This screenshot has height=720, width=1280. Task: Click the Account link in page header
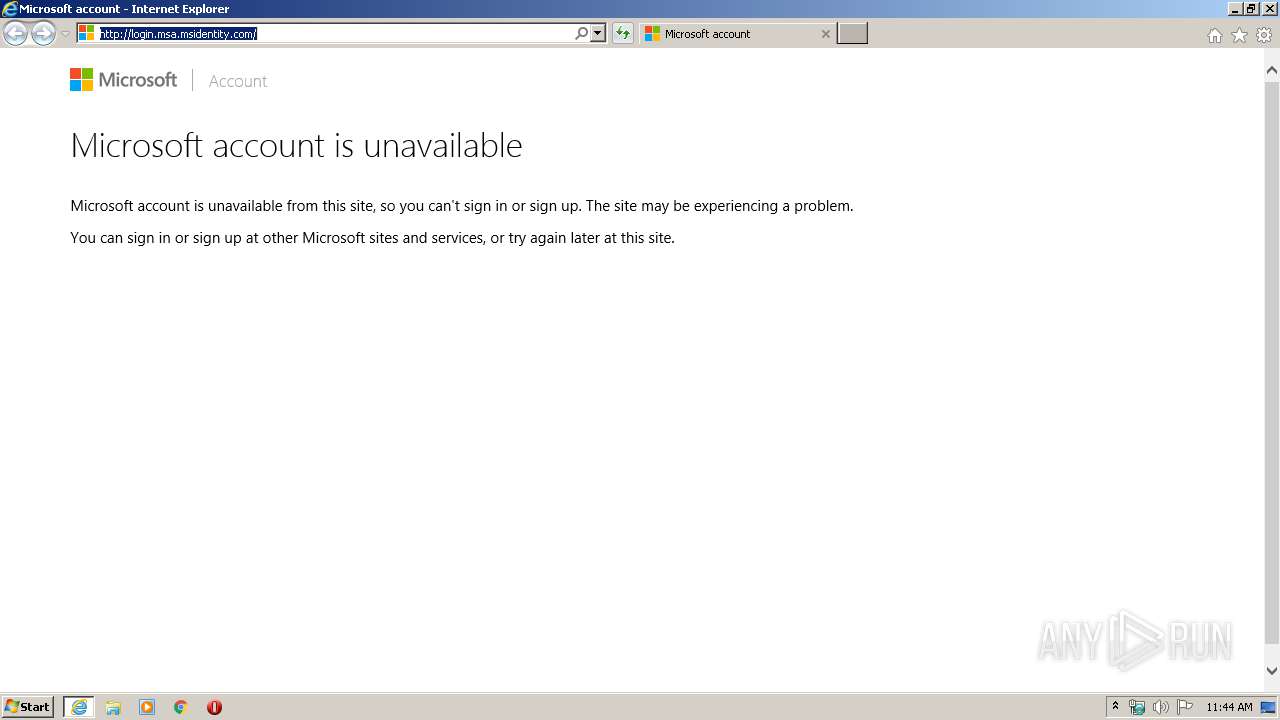click(x=238, y=81)
